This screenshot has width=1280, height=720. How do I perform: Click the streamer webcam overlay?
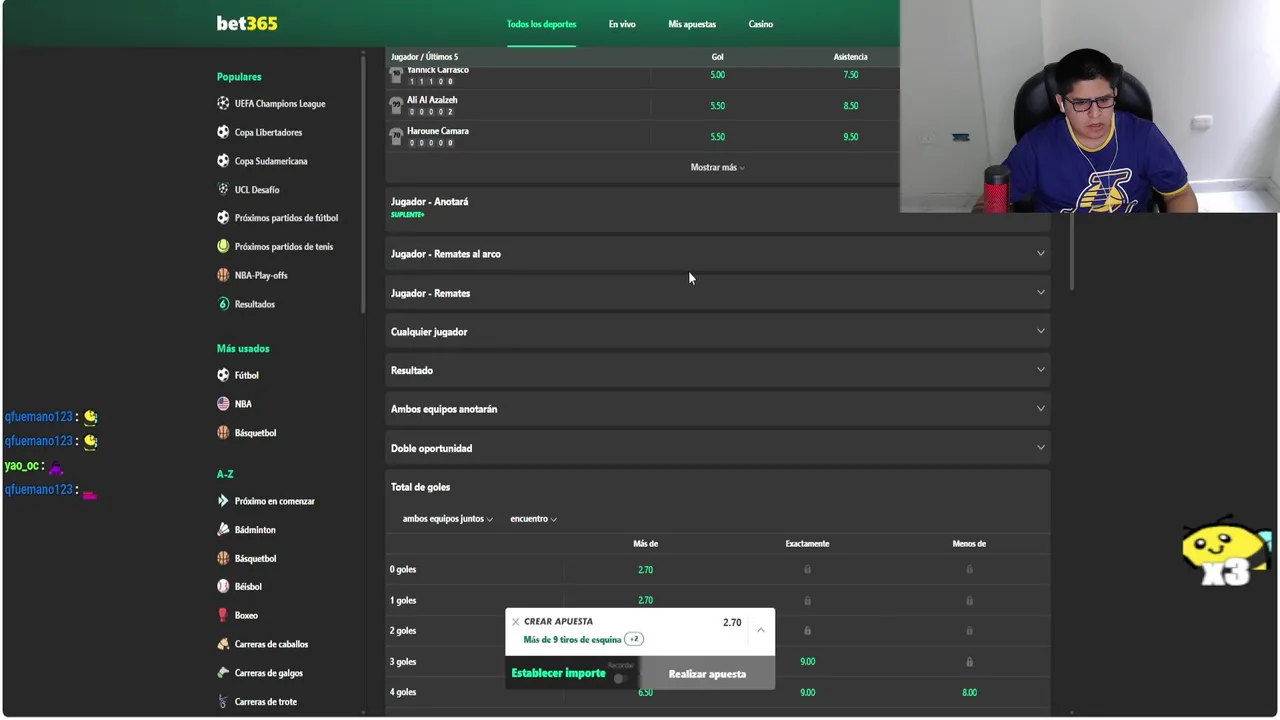pos(1089,106)
